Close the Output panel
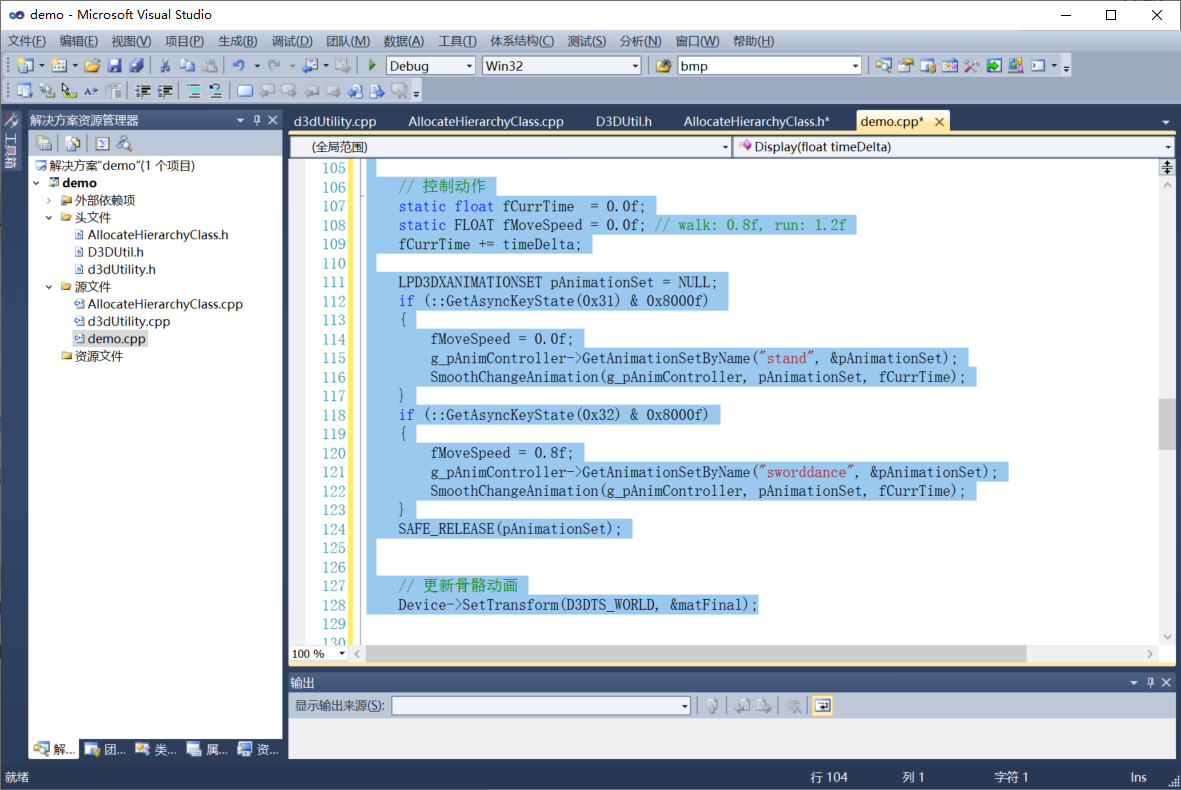The width and height of the screenshot is (1181, 790). pos(1166,682)
